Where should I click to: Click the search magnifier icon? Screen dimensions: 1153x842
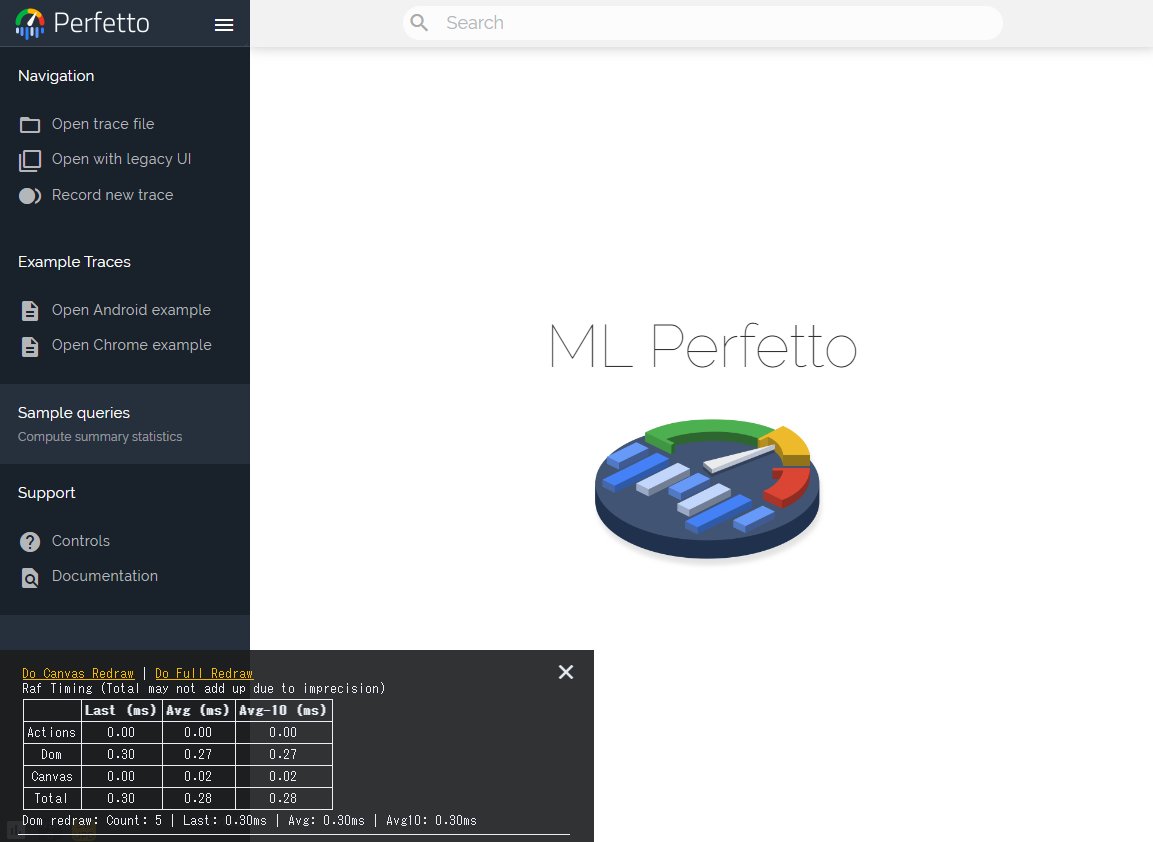coord(419,23)
